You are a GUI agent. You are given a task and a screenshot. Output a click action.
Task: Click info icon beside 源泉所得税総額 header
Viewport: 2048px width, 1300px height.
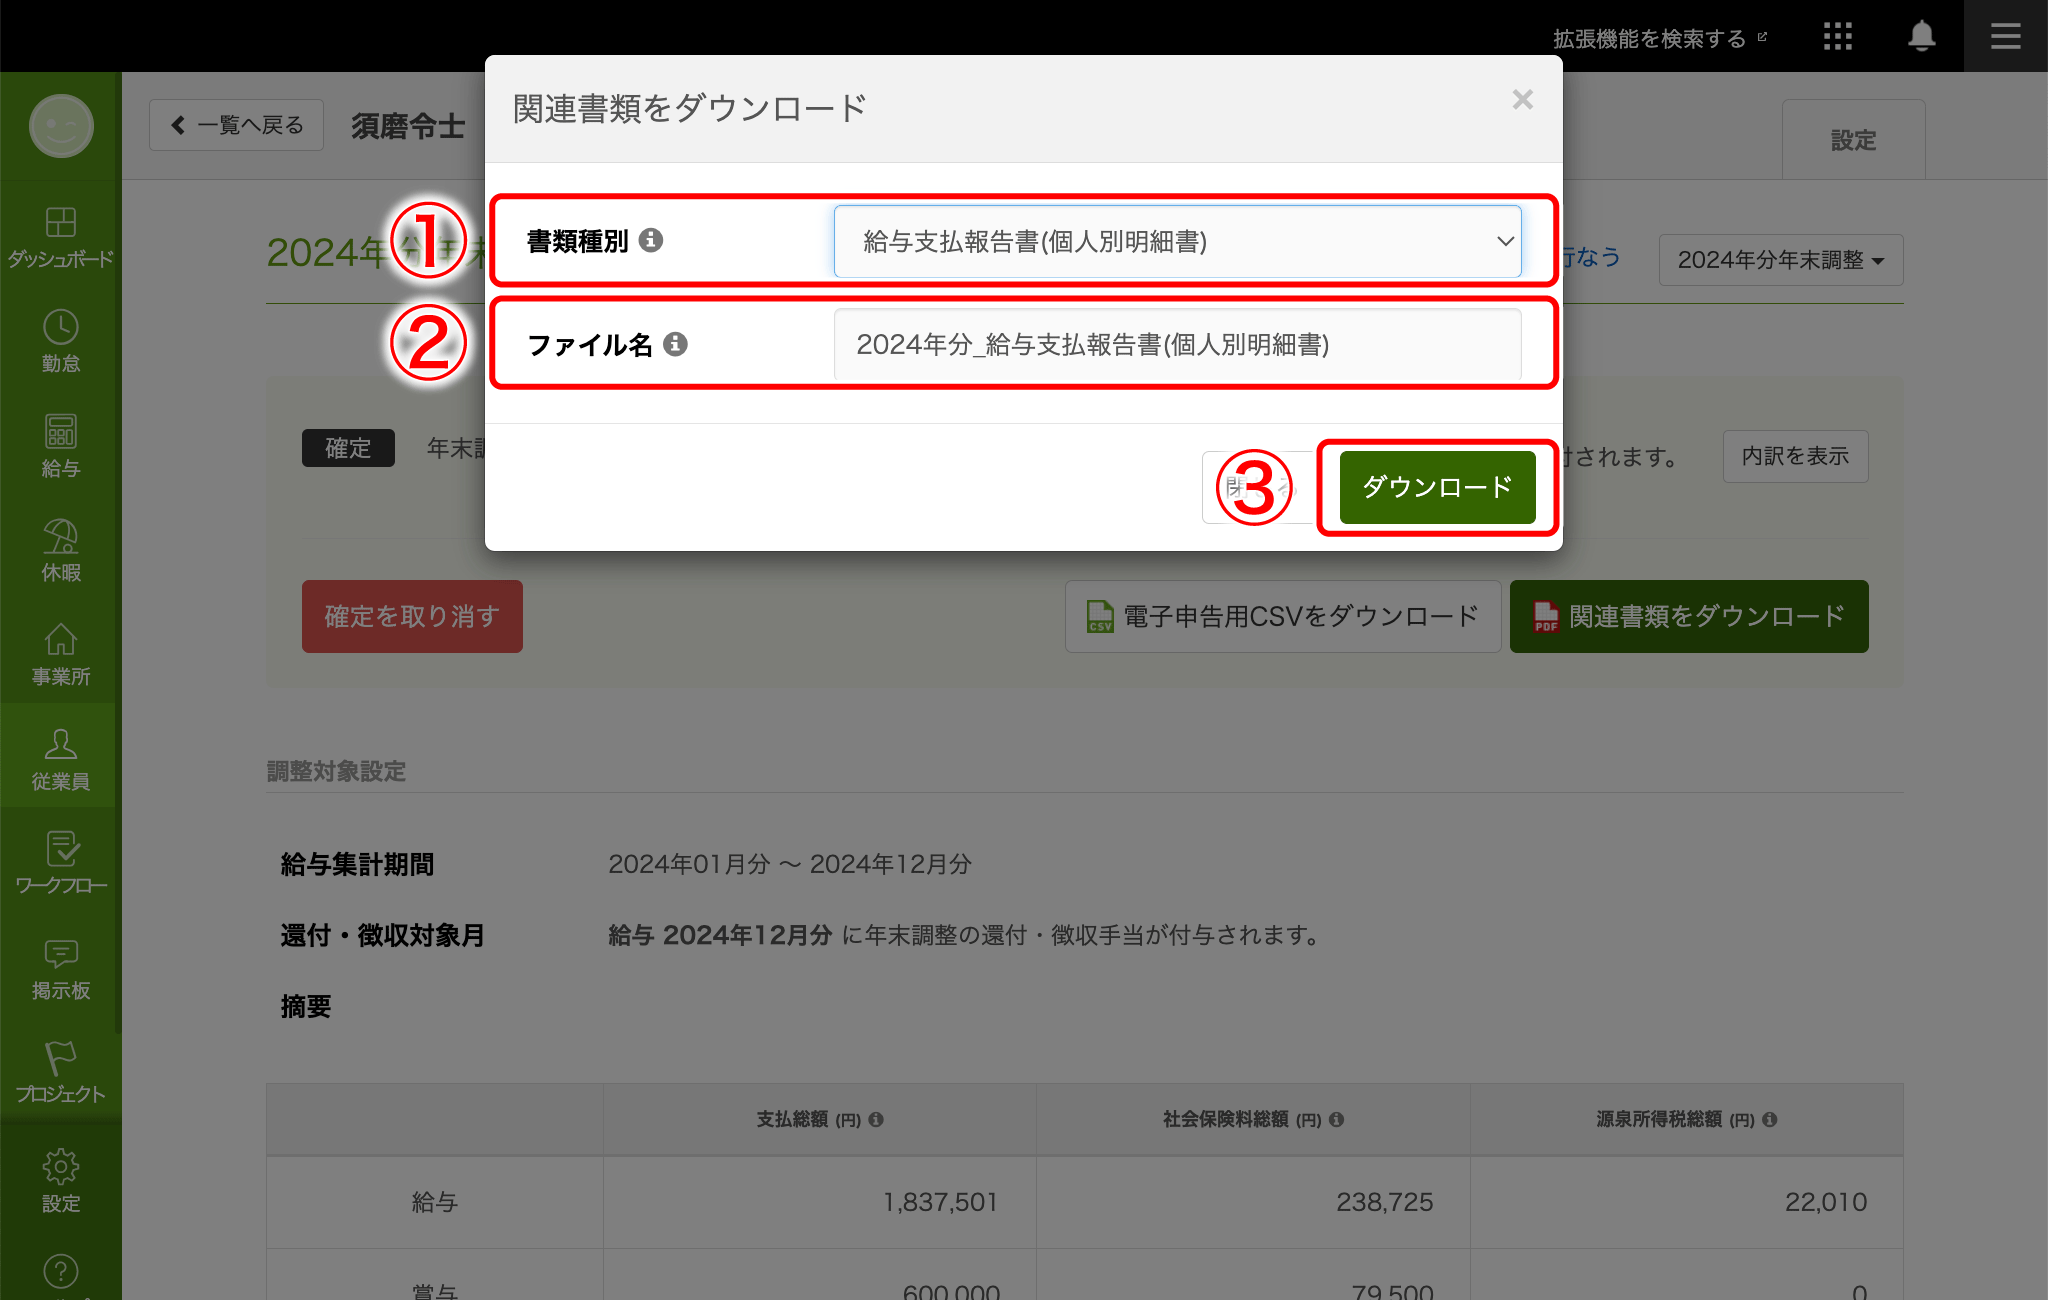click(x=1770, y=1119)
